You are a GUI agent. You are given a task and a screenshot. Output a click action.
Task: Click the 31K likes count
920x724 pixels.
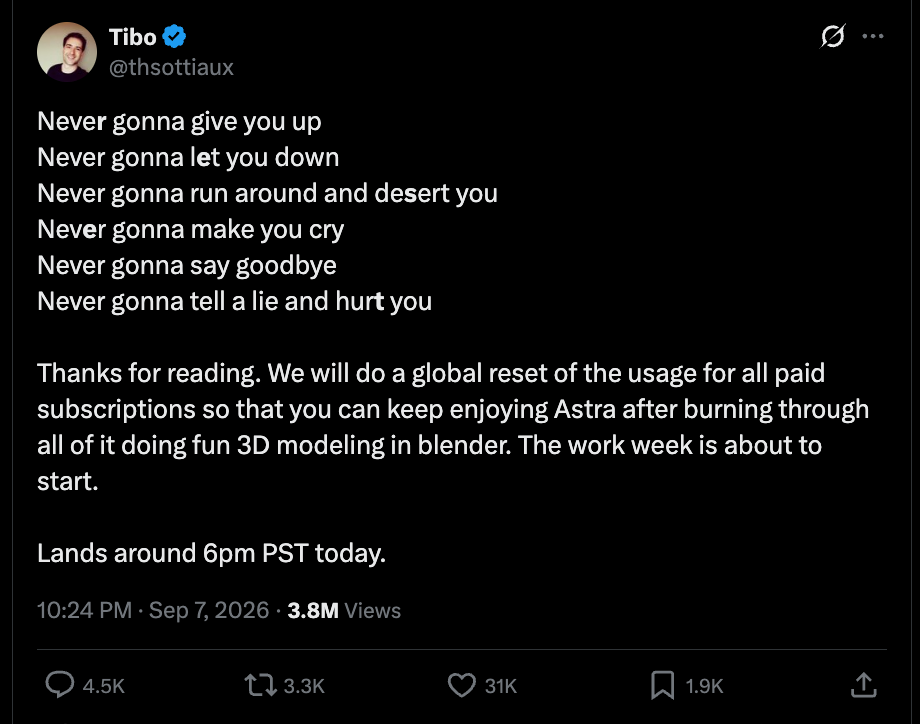[x=500, y=686]
